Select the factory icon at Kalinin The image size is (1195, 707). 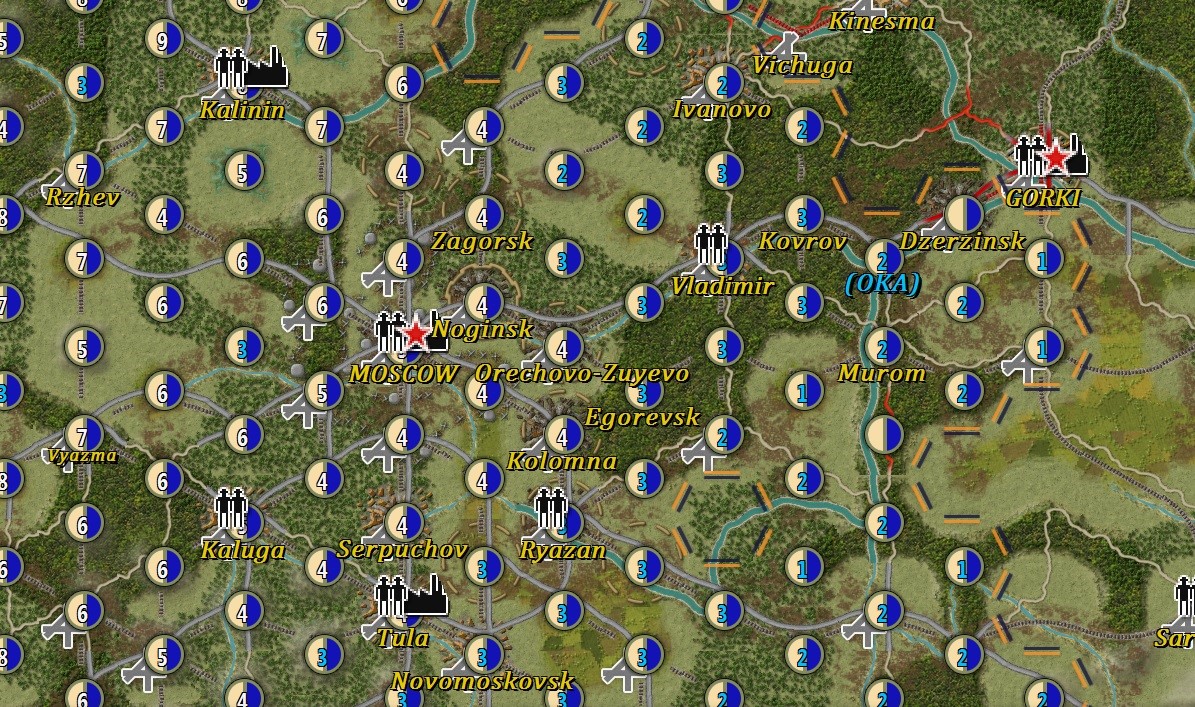[x=267, y=68]
